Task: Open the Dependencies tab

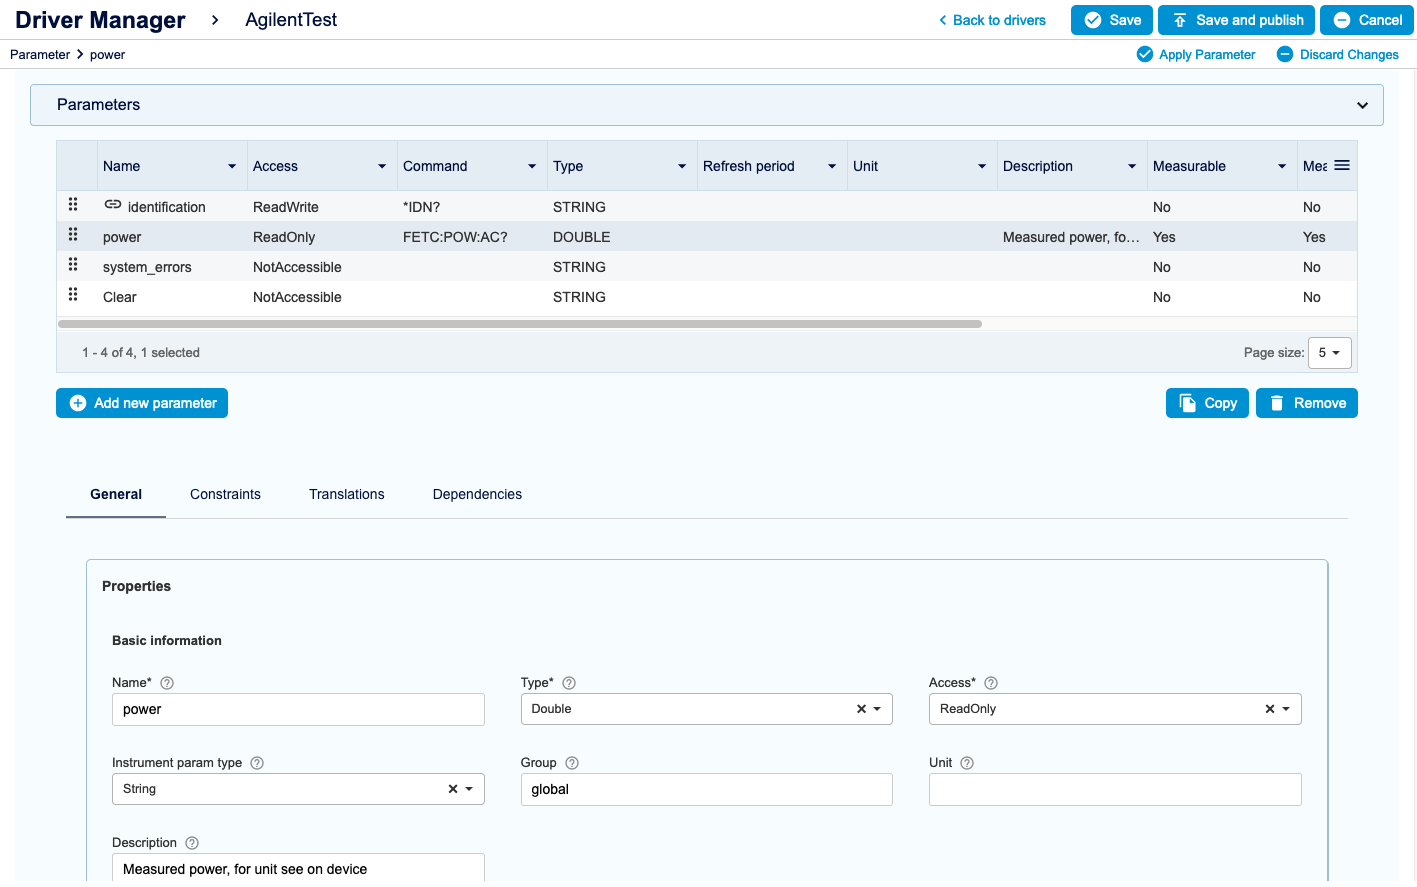Action: click(x=477, y=494)
